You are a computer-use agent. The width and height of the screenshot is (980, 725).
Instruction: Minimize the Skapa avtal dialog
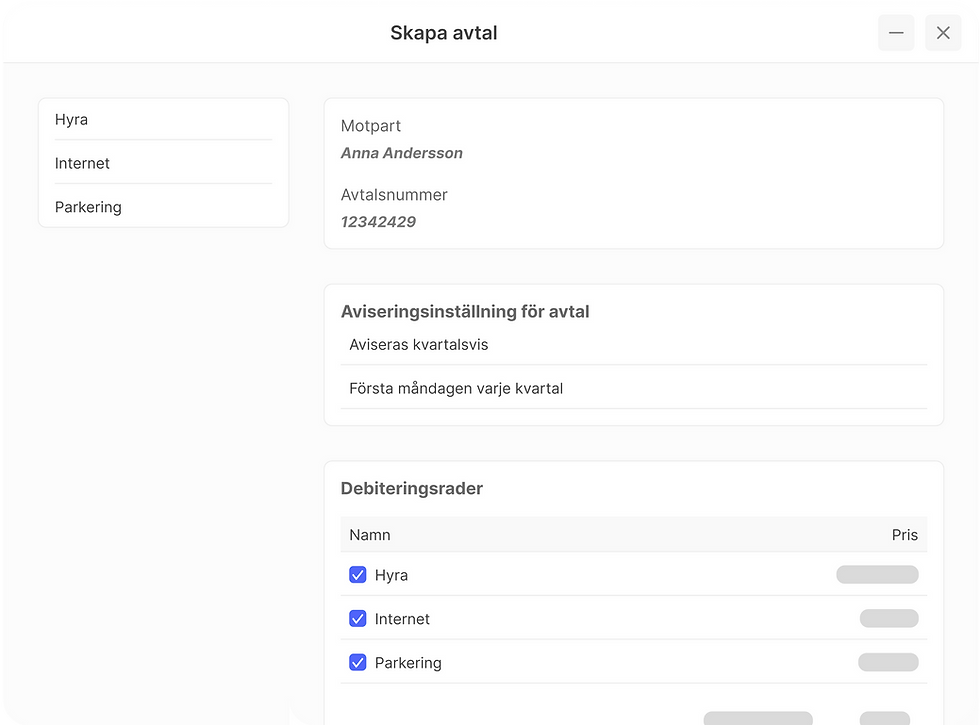[896, 33]
